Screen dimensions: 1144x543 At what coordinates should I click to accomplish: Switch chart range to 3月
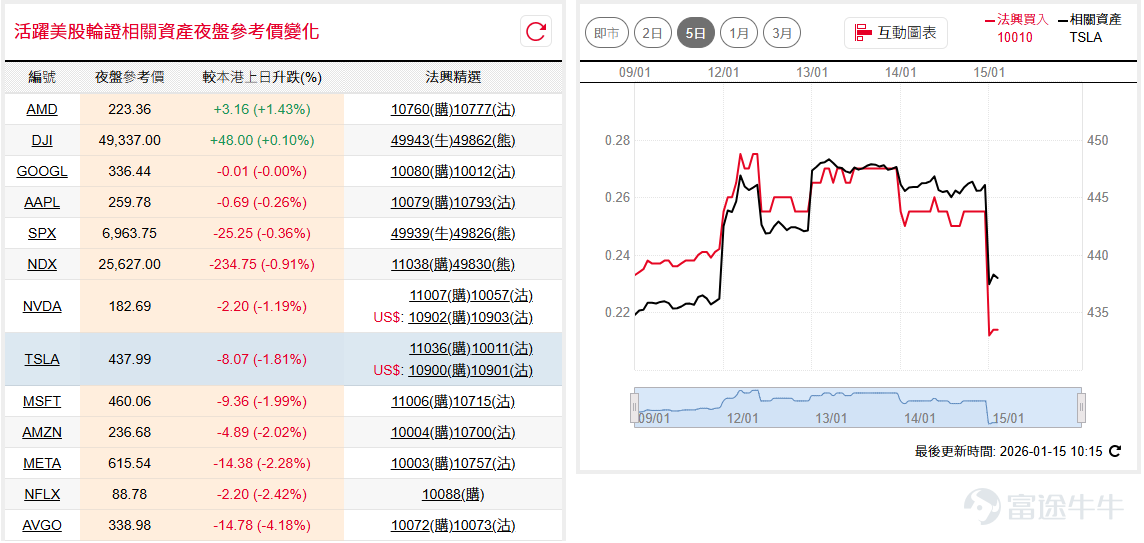781,33
